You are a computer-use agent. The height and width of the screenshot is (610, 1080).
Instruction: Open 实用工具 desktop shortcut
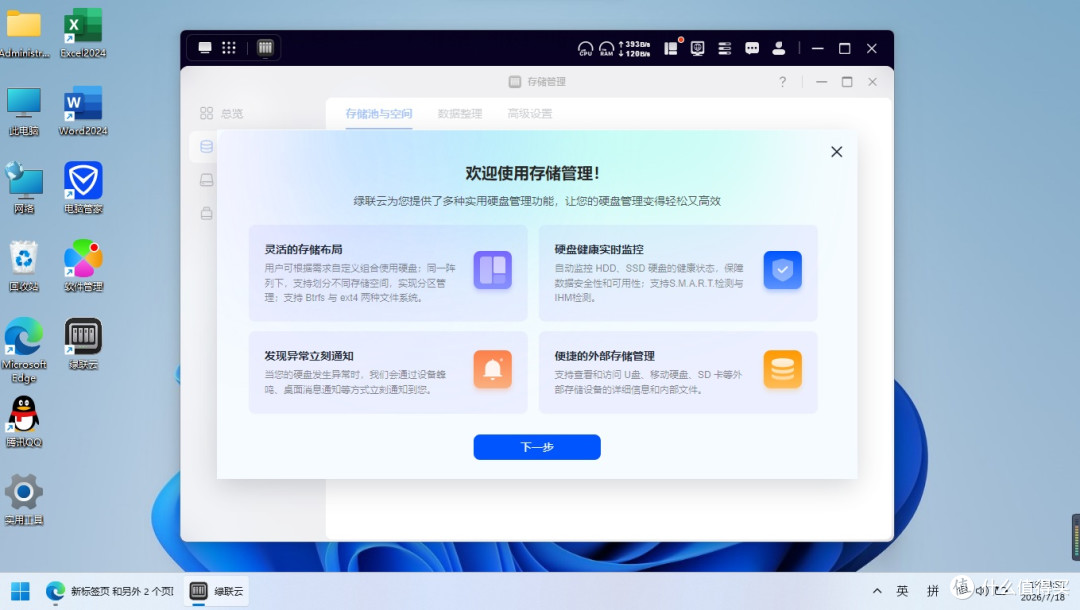pyautogui.click(x=23, y=500)
